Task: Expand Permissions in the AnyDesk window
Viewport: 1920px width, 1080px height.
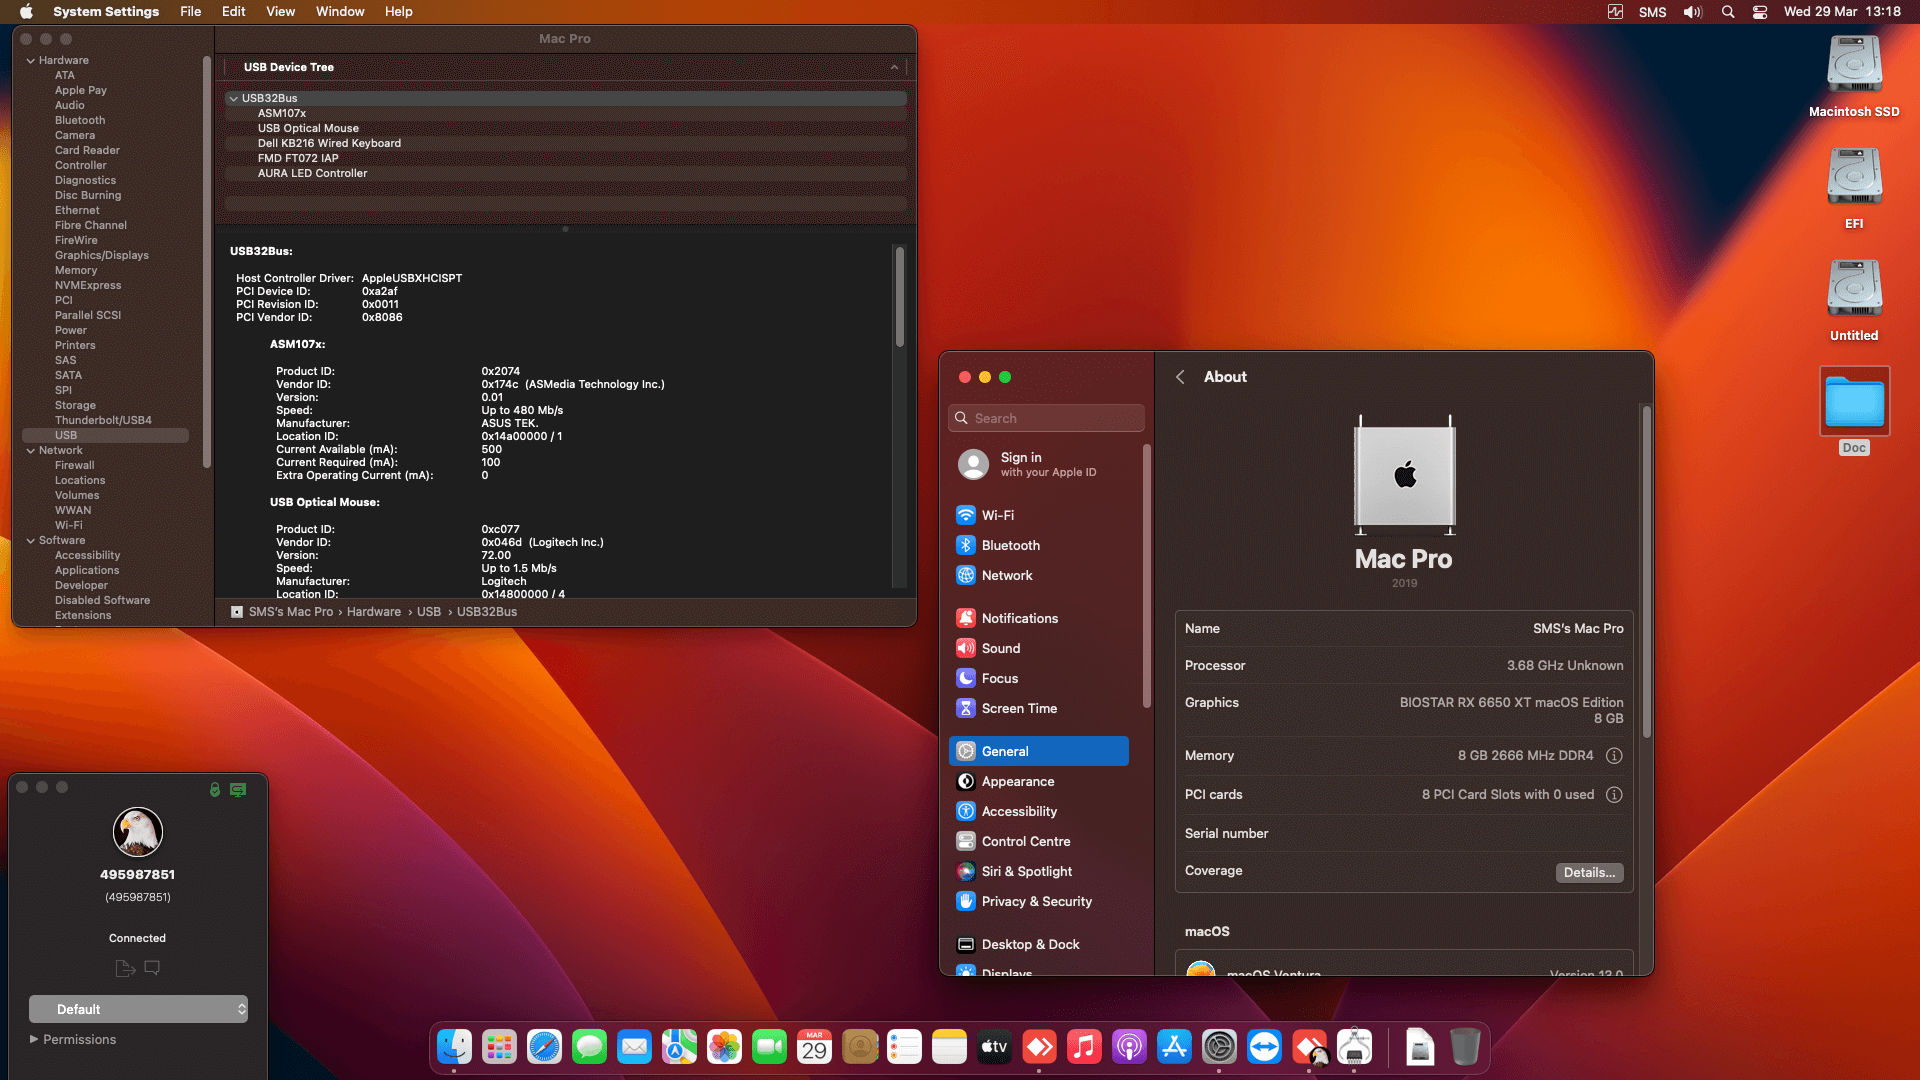Action: click(72, 1039)
